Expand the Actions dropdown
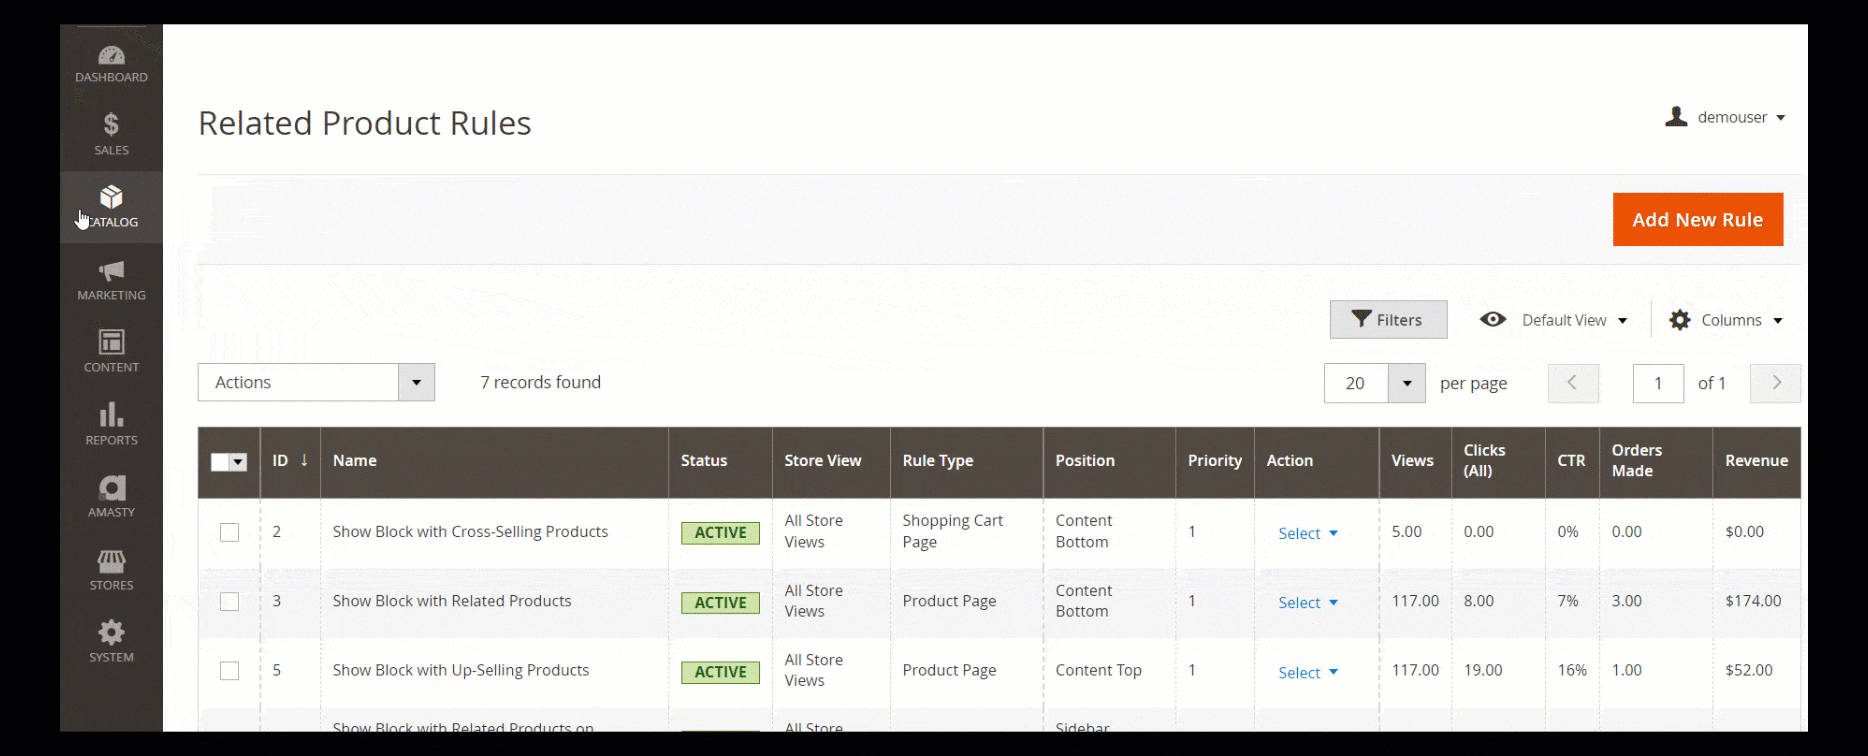The image size is (1868, 756). [x=416, y=382]
